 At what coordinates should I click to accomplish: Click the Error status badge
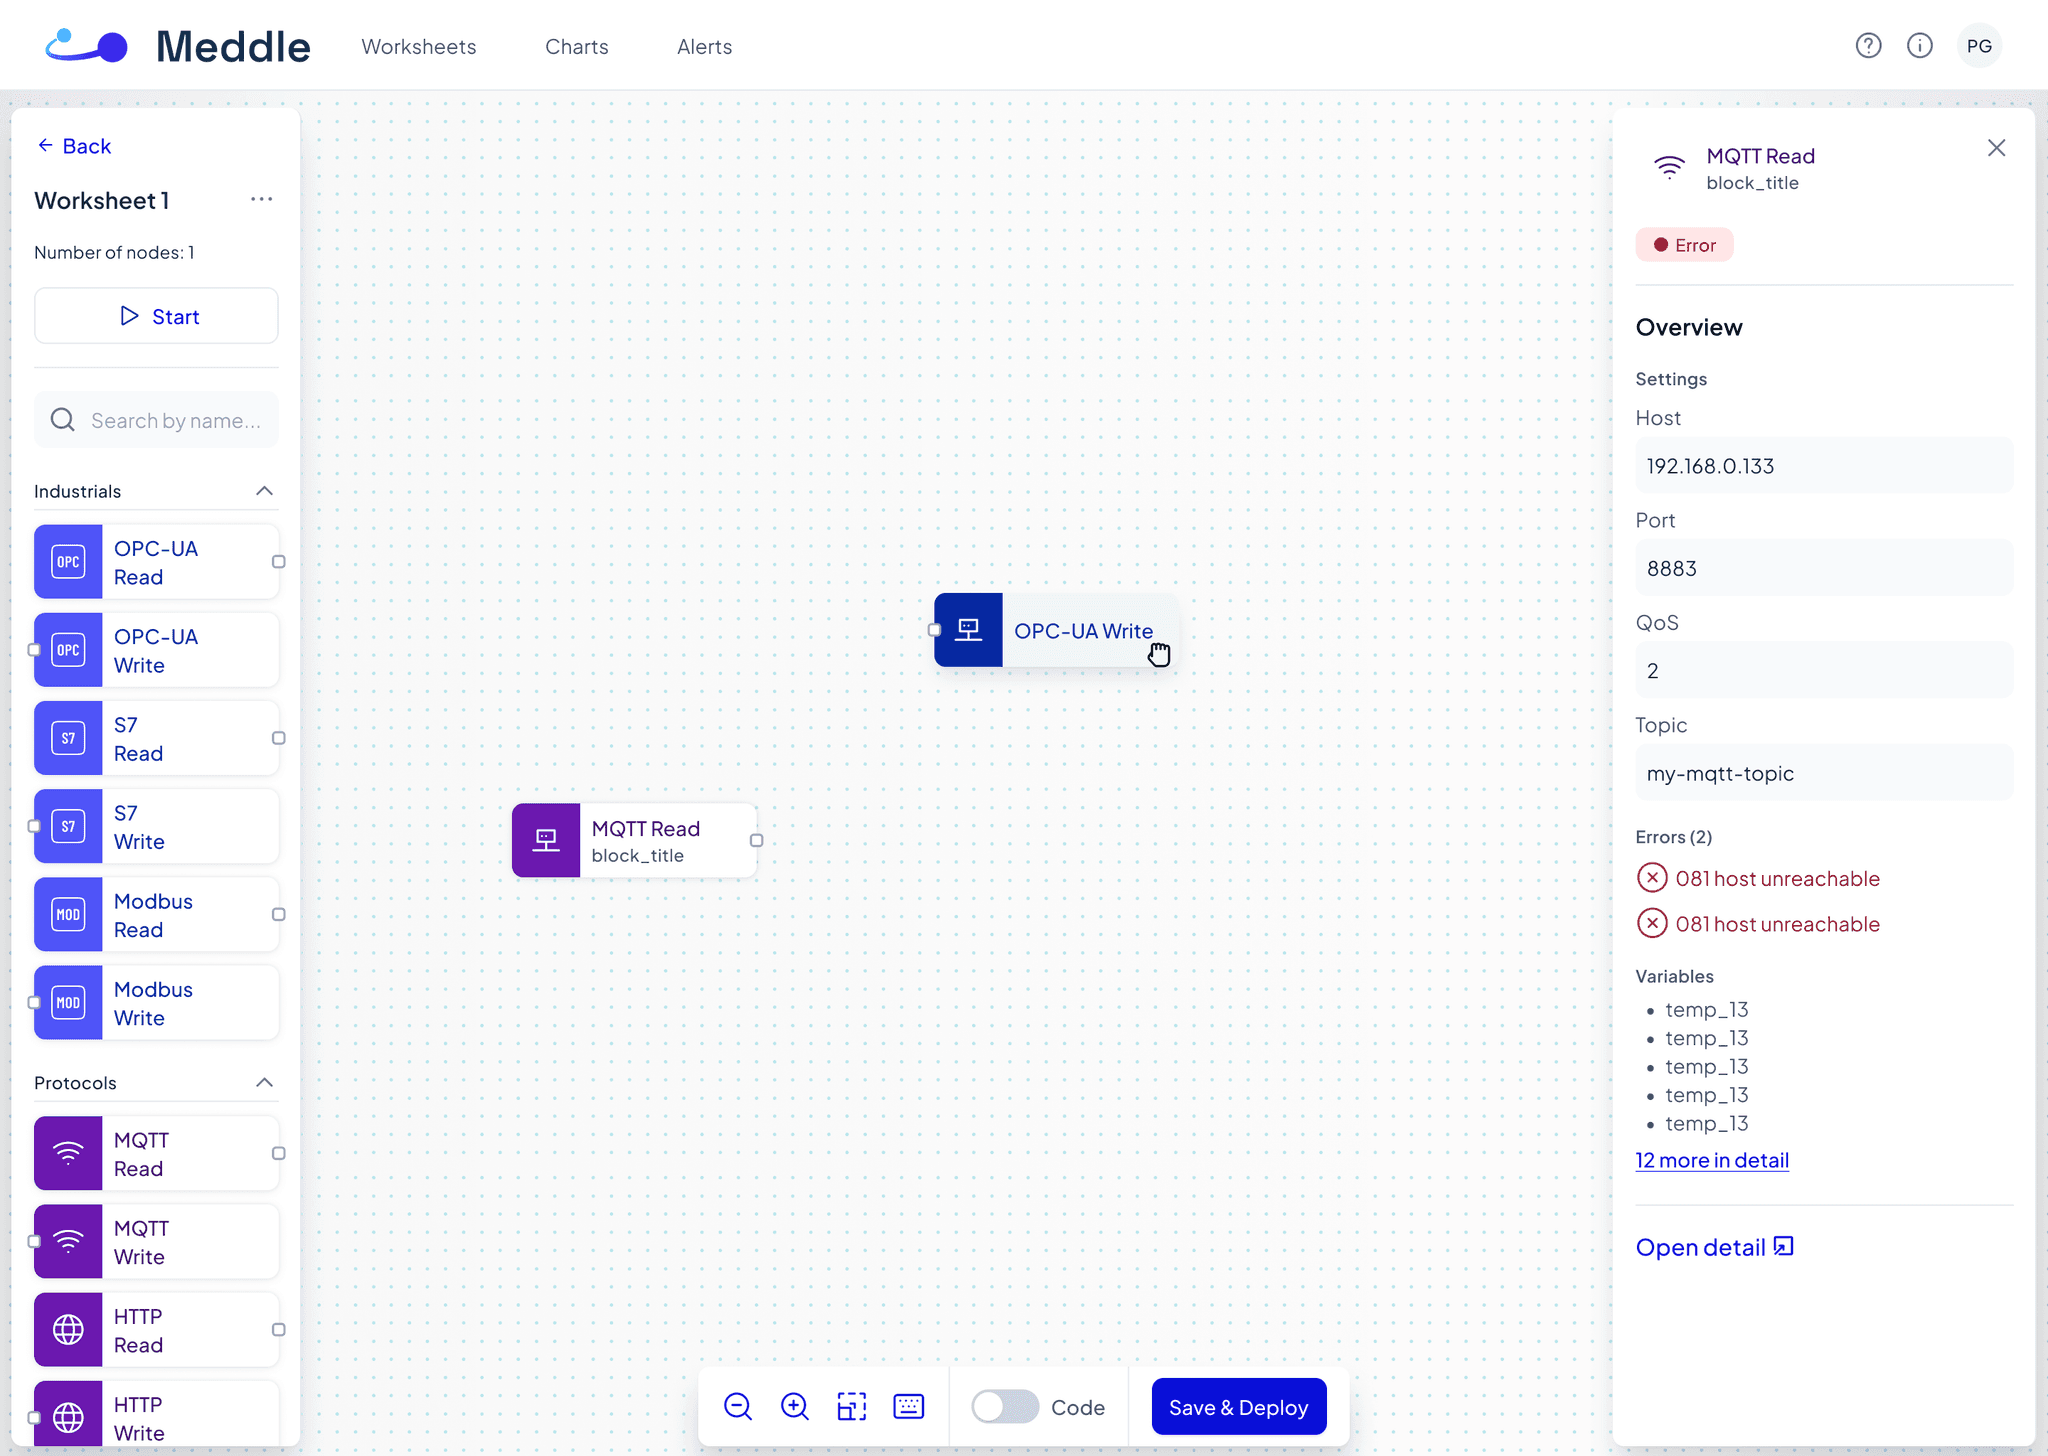pos(1685,245)
